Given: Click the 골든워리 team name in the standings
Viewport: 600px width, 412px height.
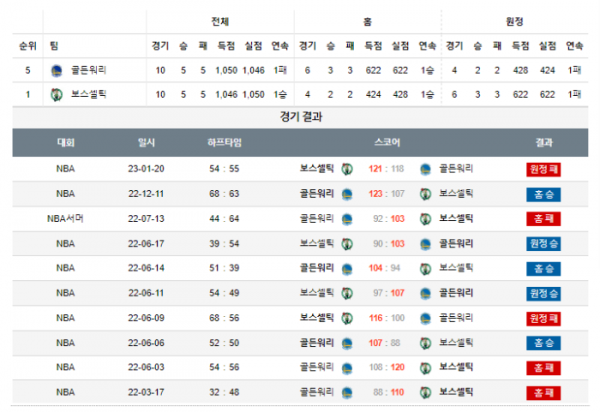Looking at the screenshot, I should pos(88,70).
